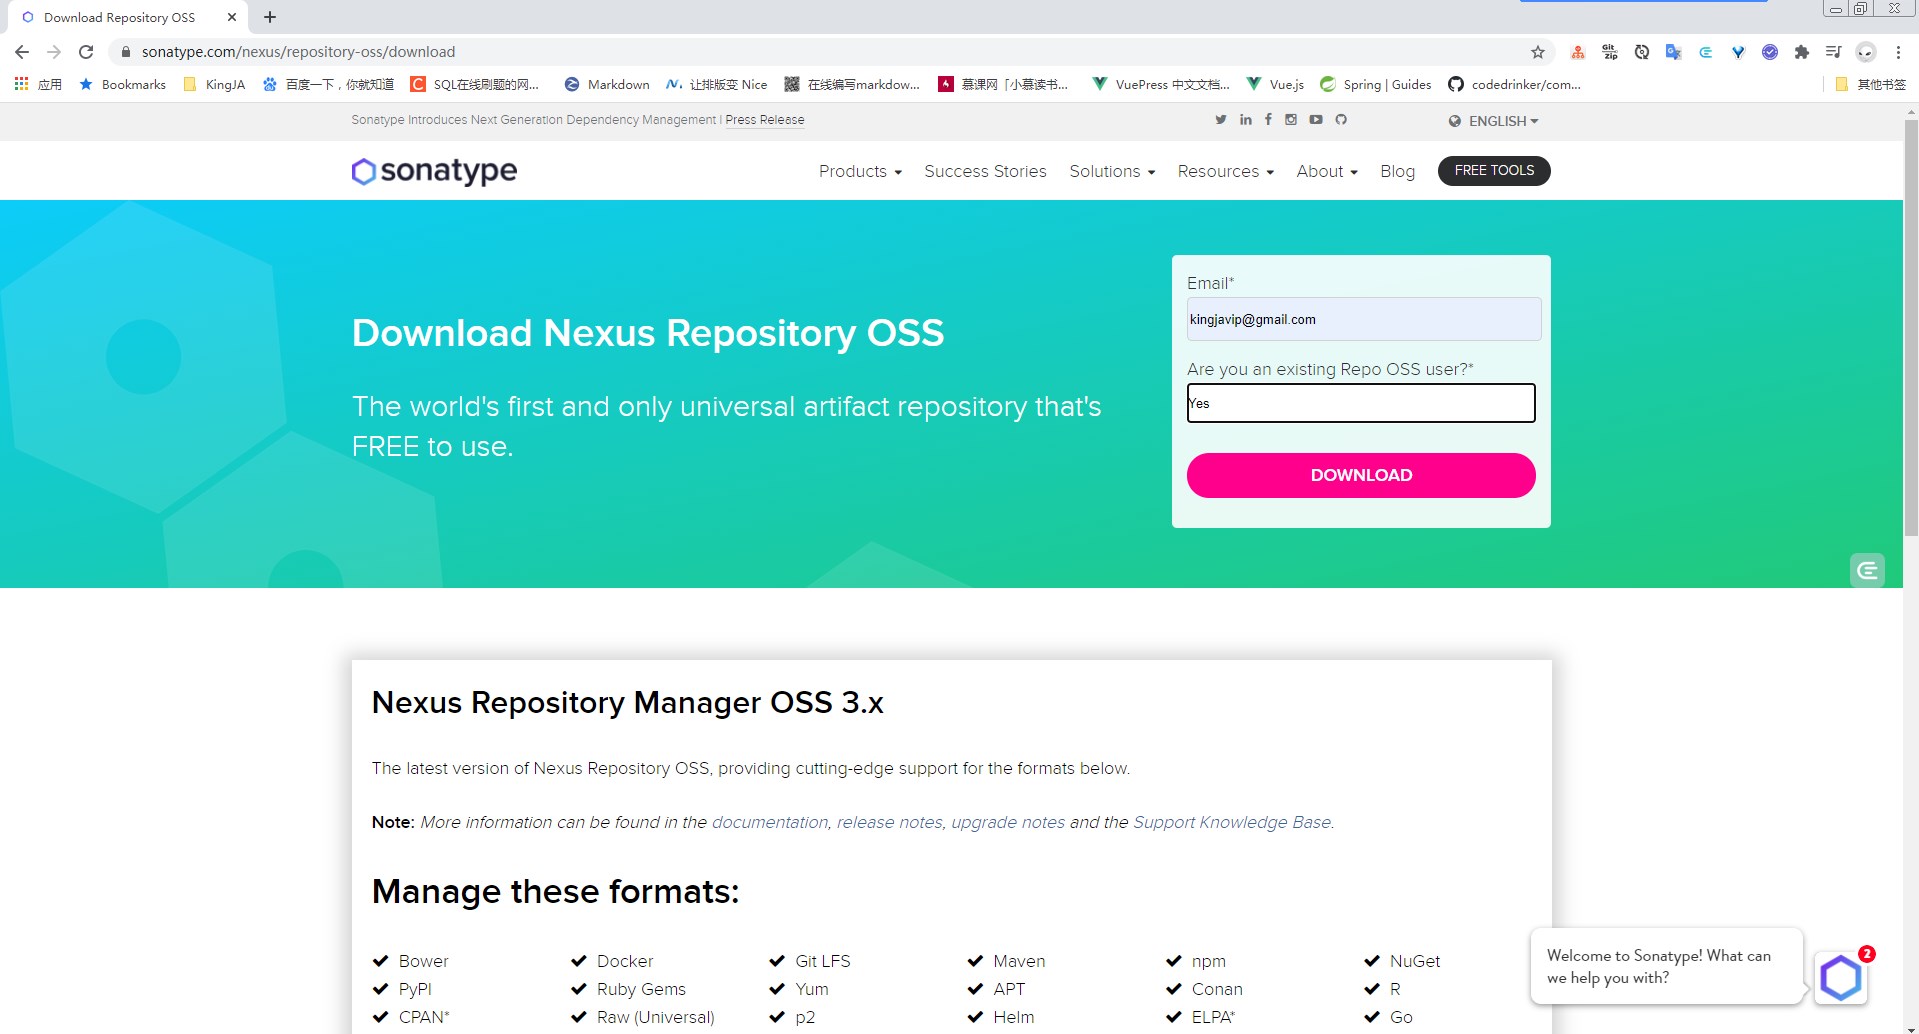This screenshot has height=1034, width=1919.
Task: Open the 其他书签 bookmarks folder
Action: (1870, 85)
